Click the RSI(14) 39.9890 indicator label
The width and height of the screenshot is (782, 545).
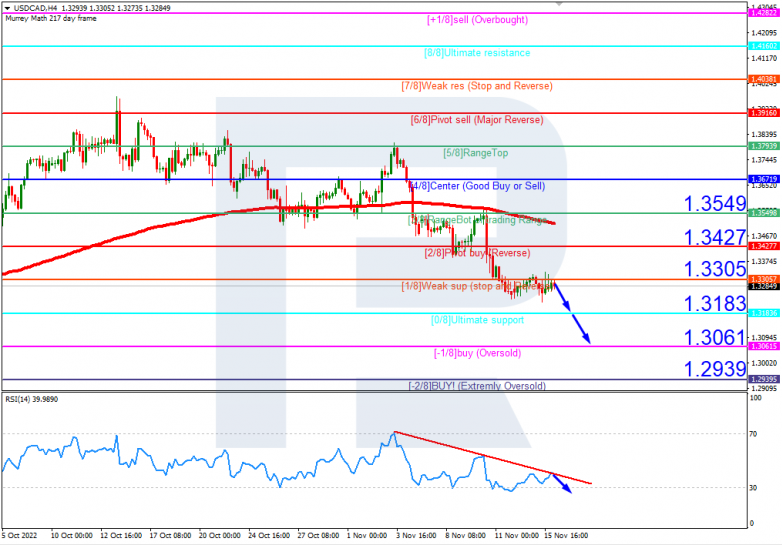coord(31,399)
